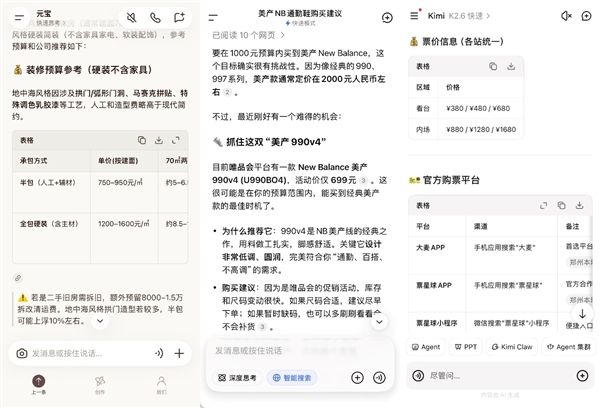The height and width of the screenshot is (408, 600).
Task: Open the Yuanbao sidebar menu icon
Action: pyautogui.click(x=19, y=18)
